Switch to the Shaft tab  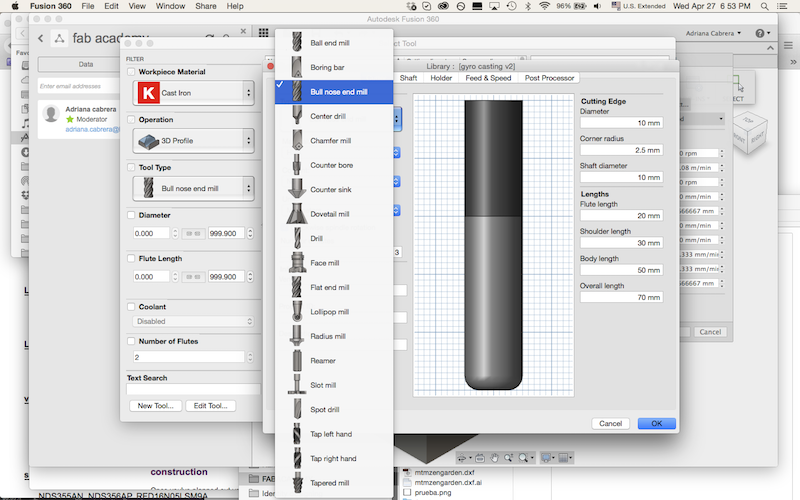[408, 78]
